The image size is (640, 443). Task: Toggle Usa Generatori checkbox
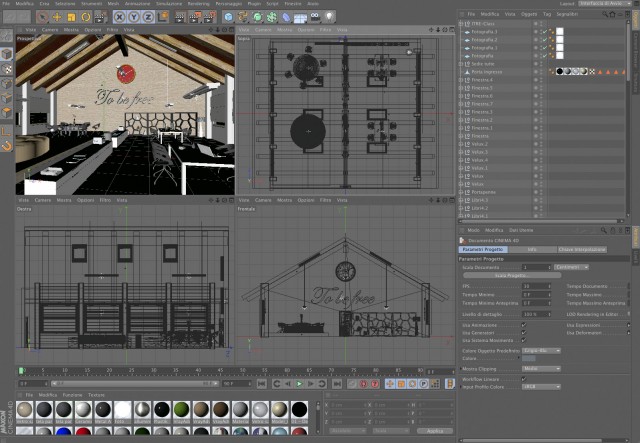click(524, 333)
